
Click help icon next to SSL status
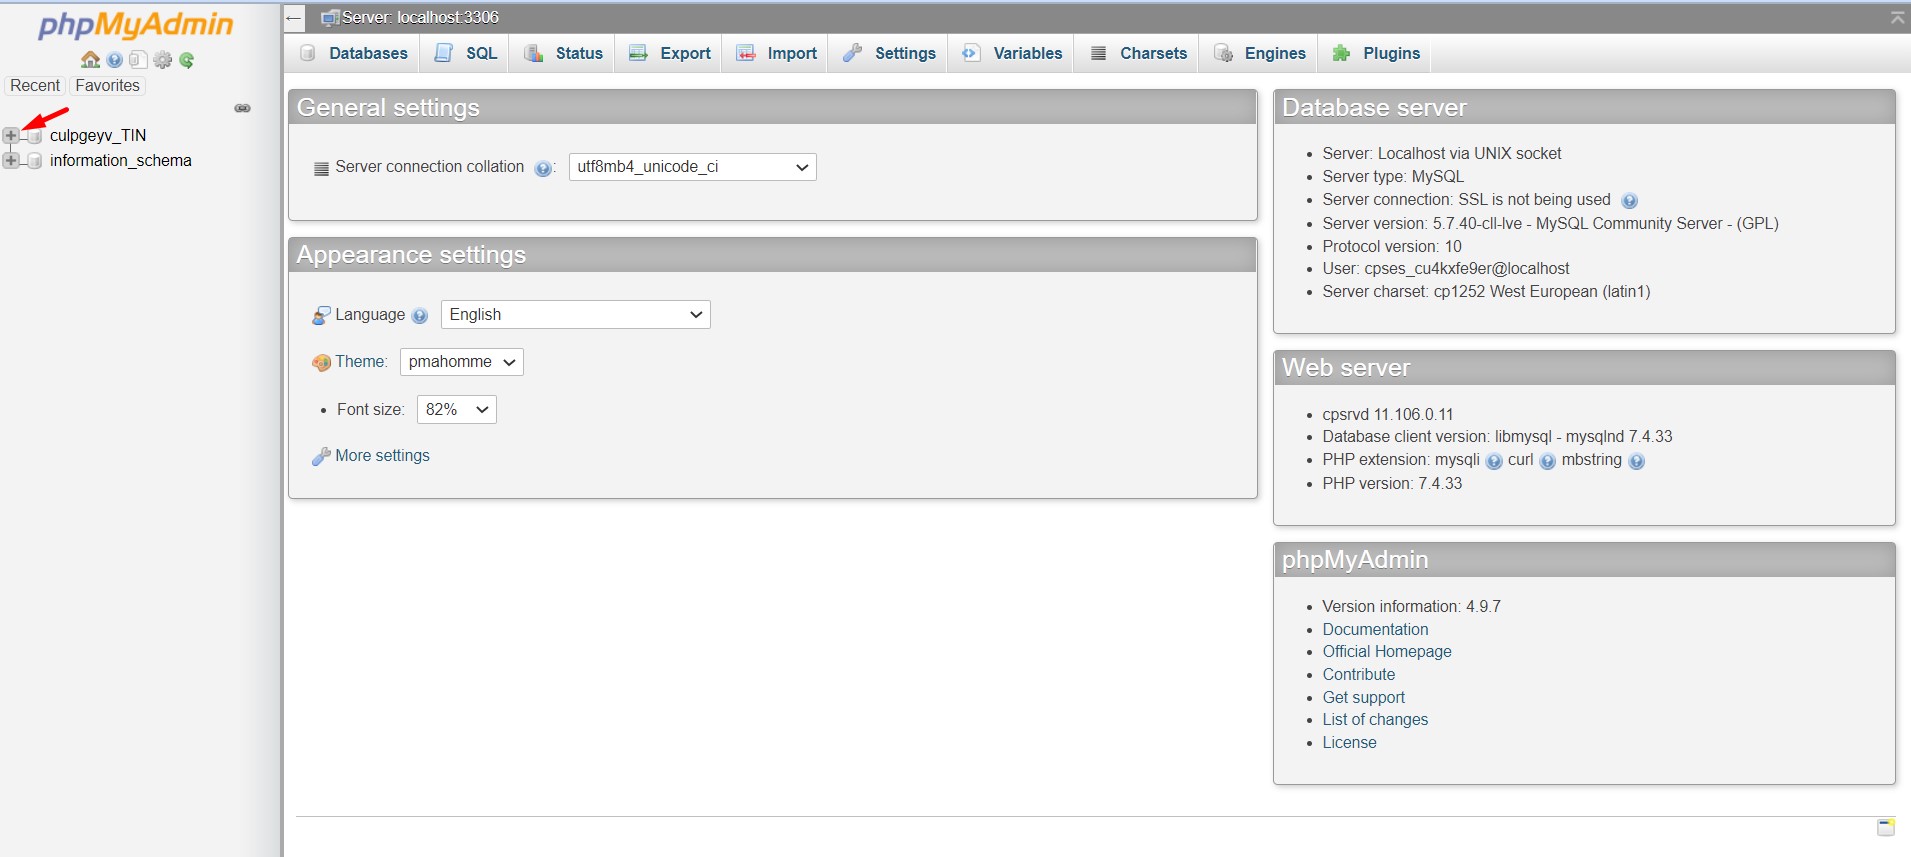coord(1629,201)
